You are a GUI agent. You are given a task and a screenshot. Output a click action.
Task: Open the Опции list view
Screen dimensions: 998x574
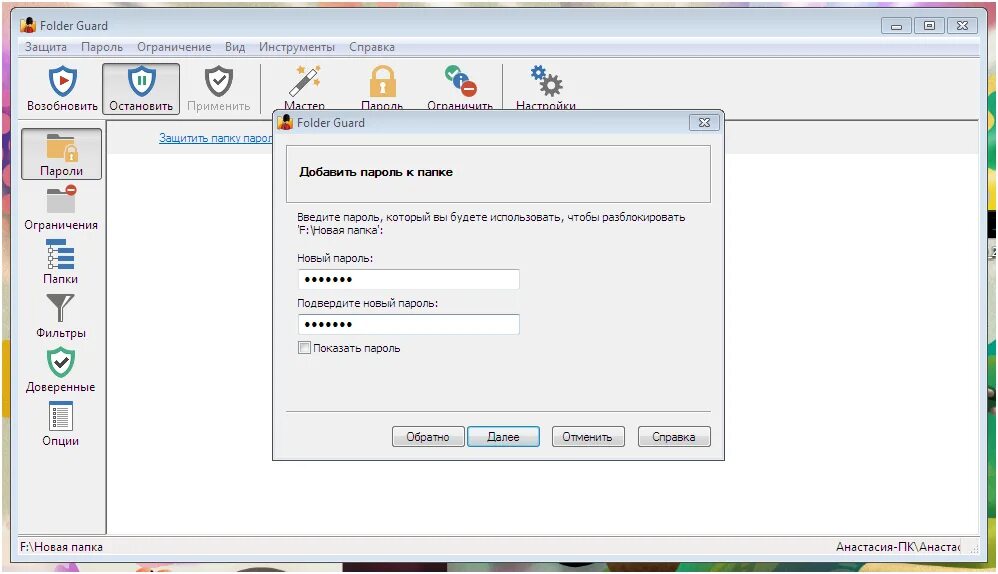(61, 424)
